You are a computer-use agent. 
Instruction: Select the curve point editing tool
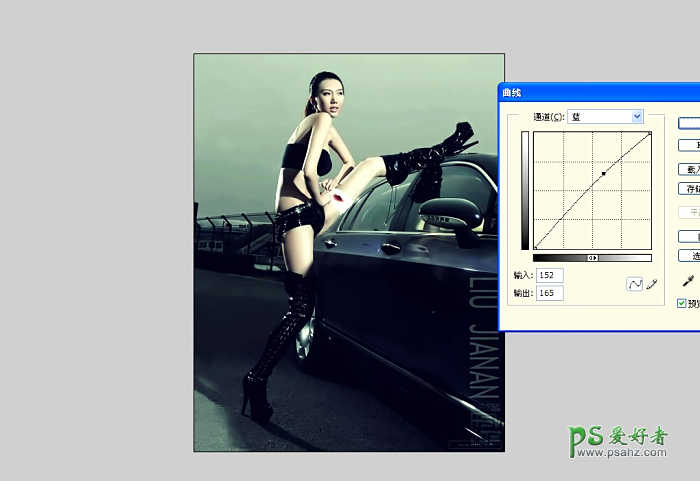(633, 284)
